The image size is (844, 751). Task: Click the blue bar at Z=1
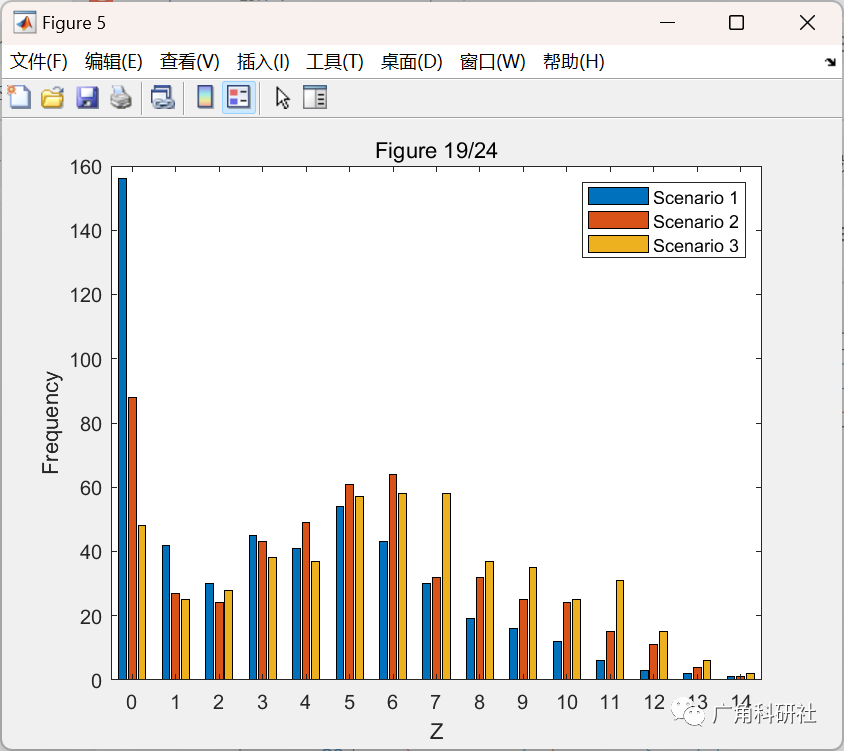click(x=166, y=612)
